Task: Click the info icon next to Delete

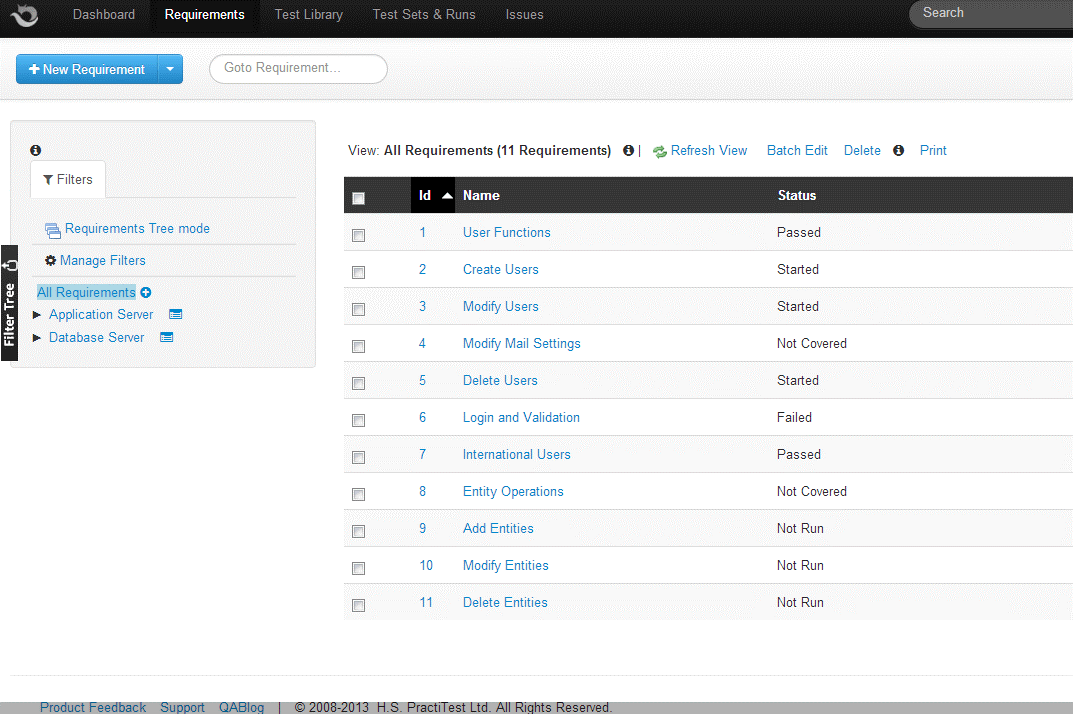Action: click(x=898, y=151)
